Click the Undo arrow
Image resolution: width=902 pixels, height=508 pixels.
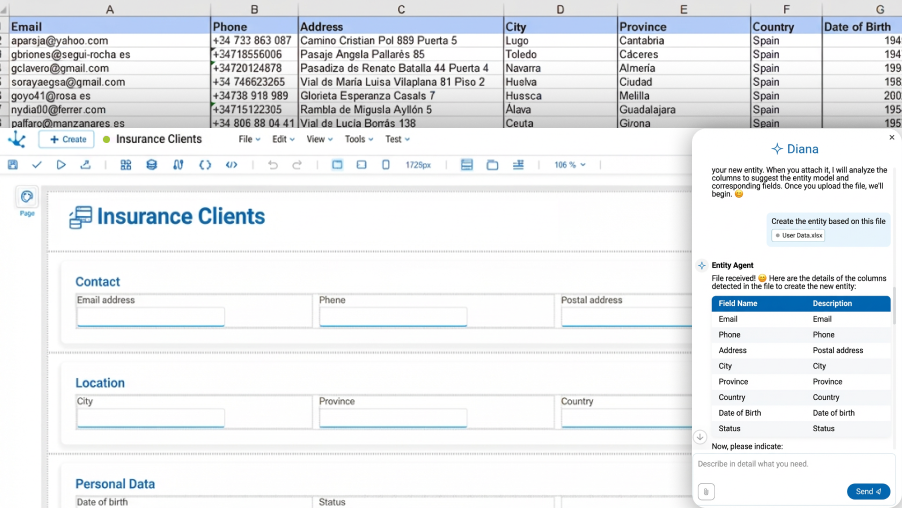click(x=272, y=165)
